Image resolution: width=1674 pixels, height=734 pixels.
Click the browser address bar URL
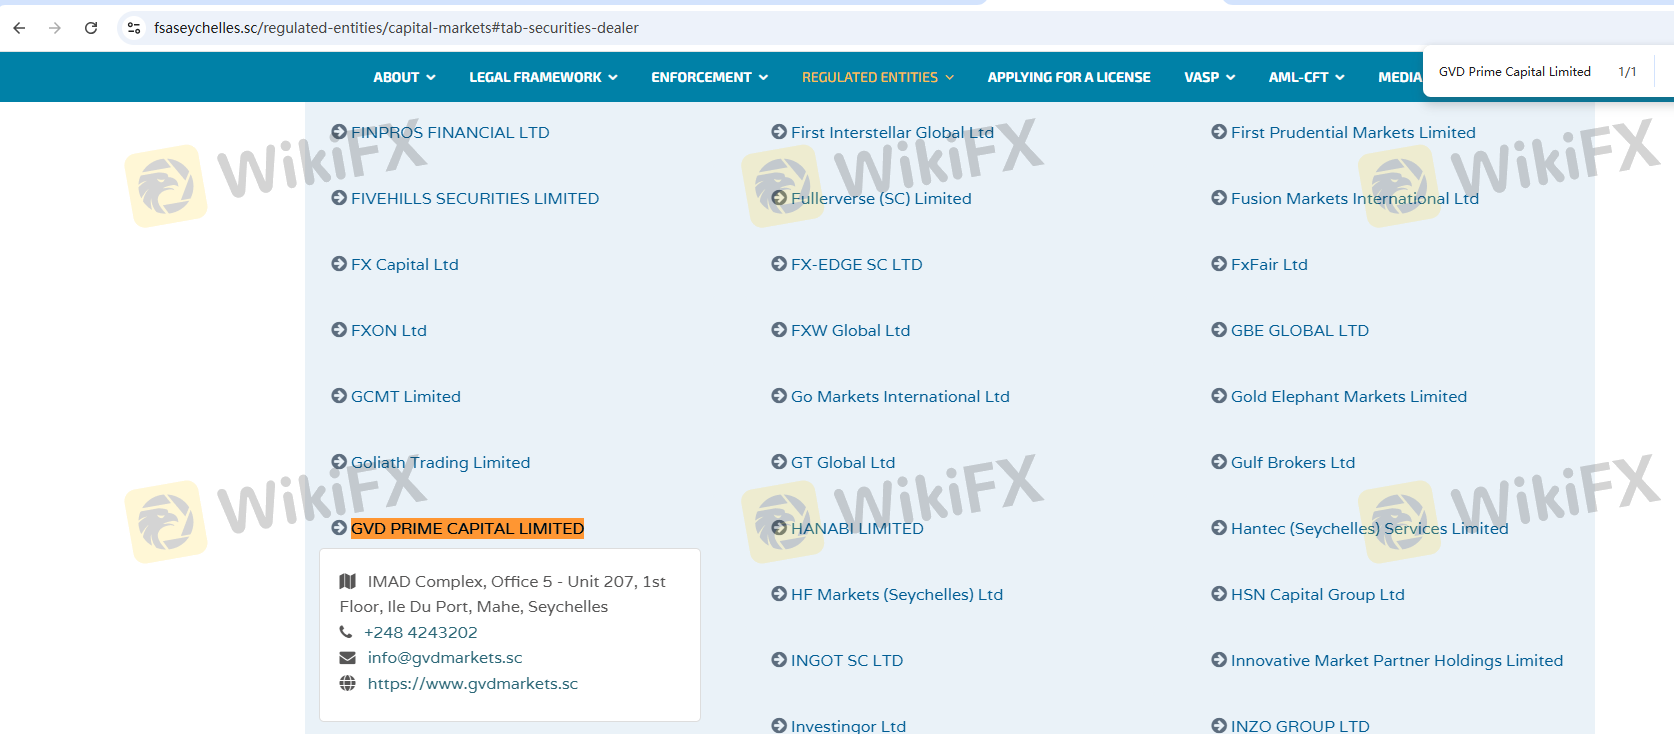(396, 28)
